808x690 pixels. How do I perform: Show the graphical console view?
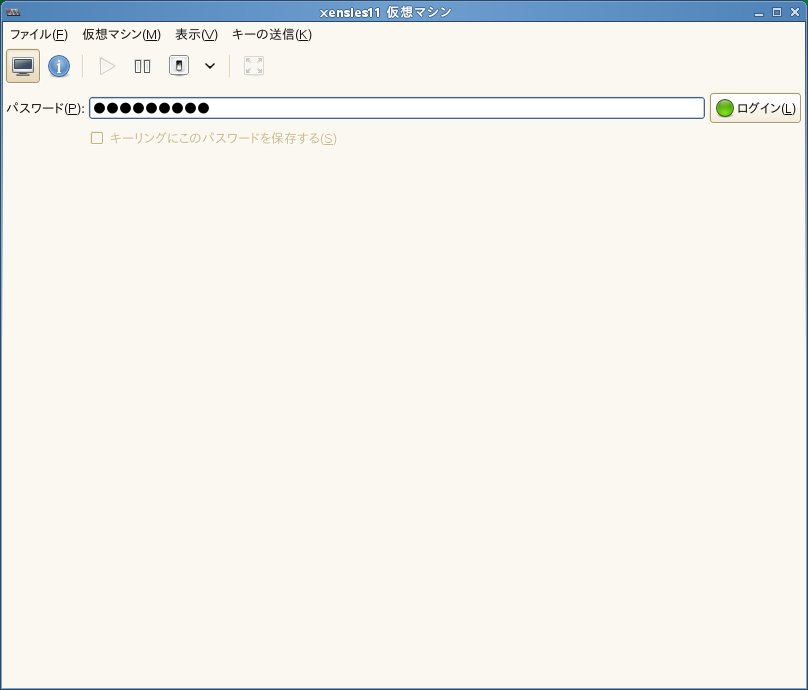tap(23, 66)
